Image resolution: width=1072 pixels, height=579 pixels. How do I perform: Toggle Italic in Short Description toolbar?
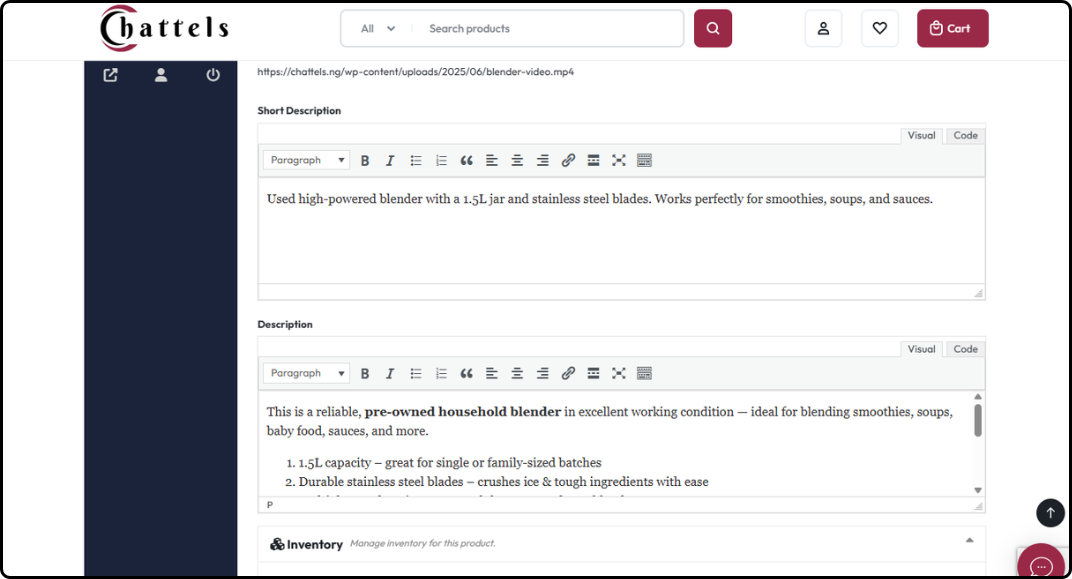pos(390,161)
